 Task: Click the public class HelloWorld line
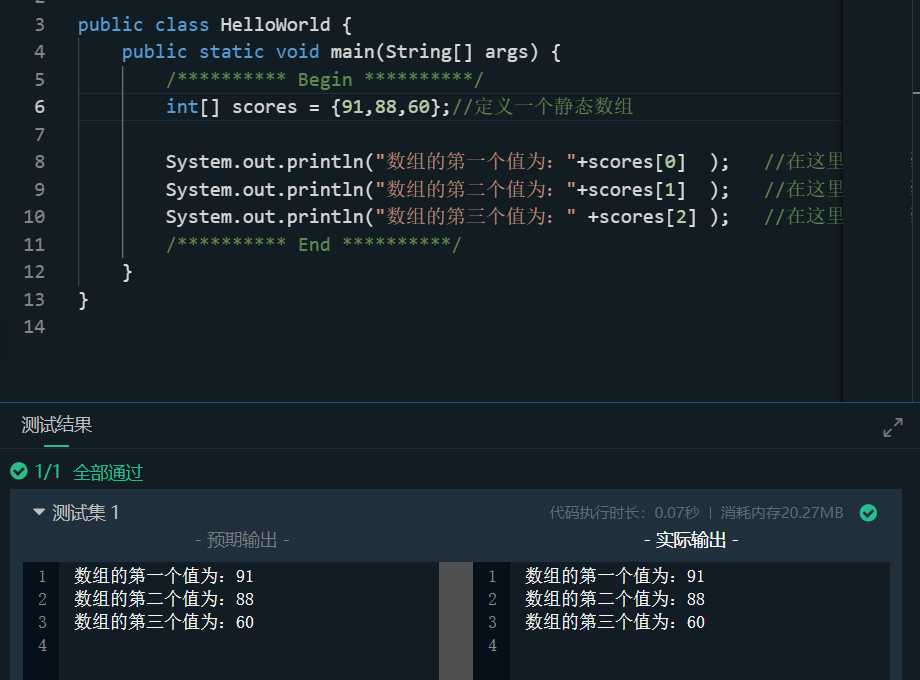point(215,25)
